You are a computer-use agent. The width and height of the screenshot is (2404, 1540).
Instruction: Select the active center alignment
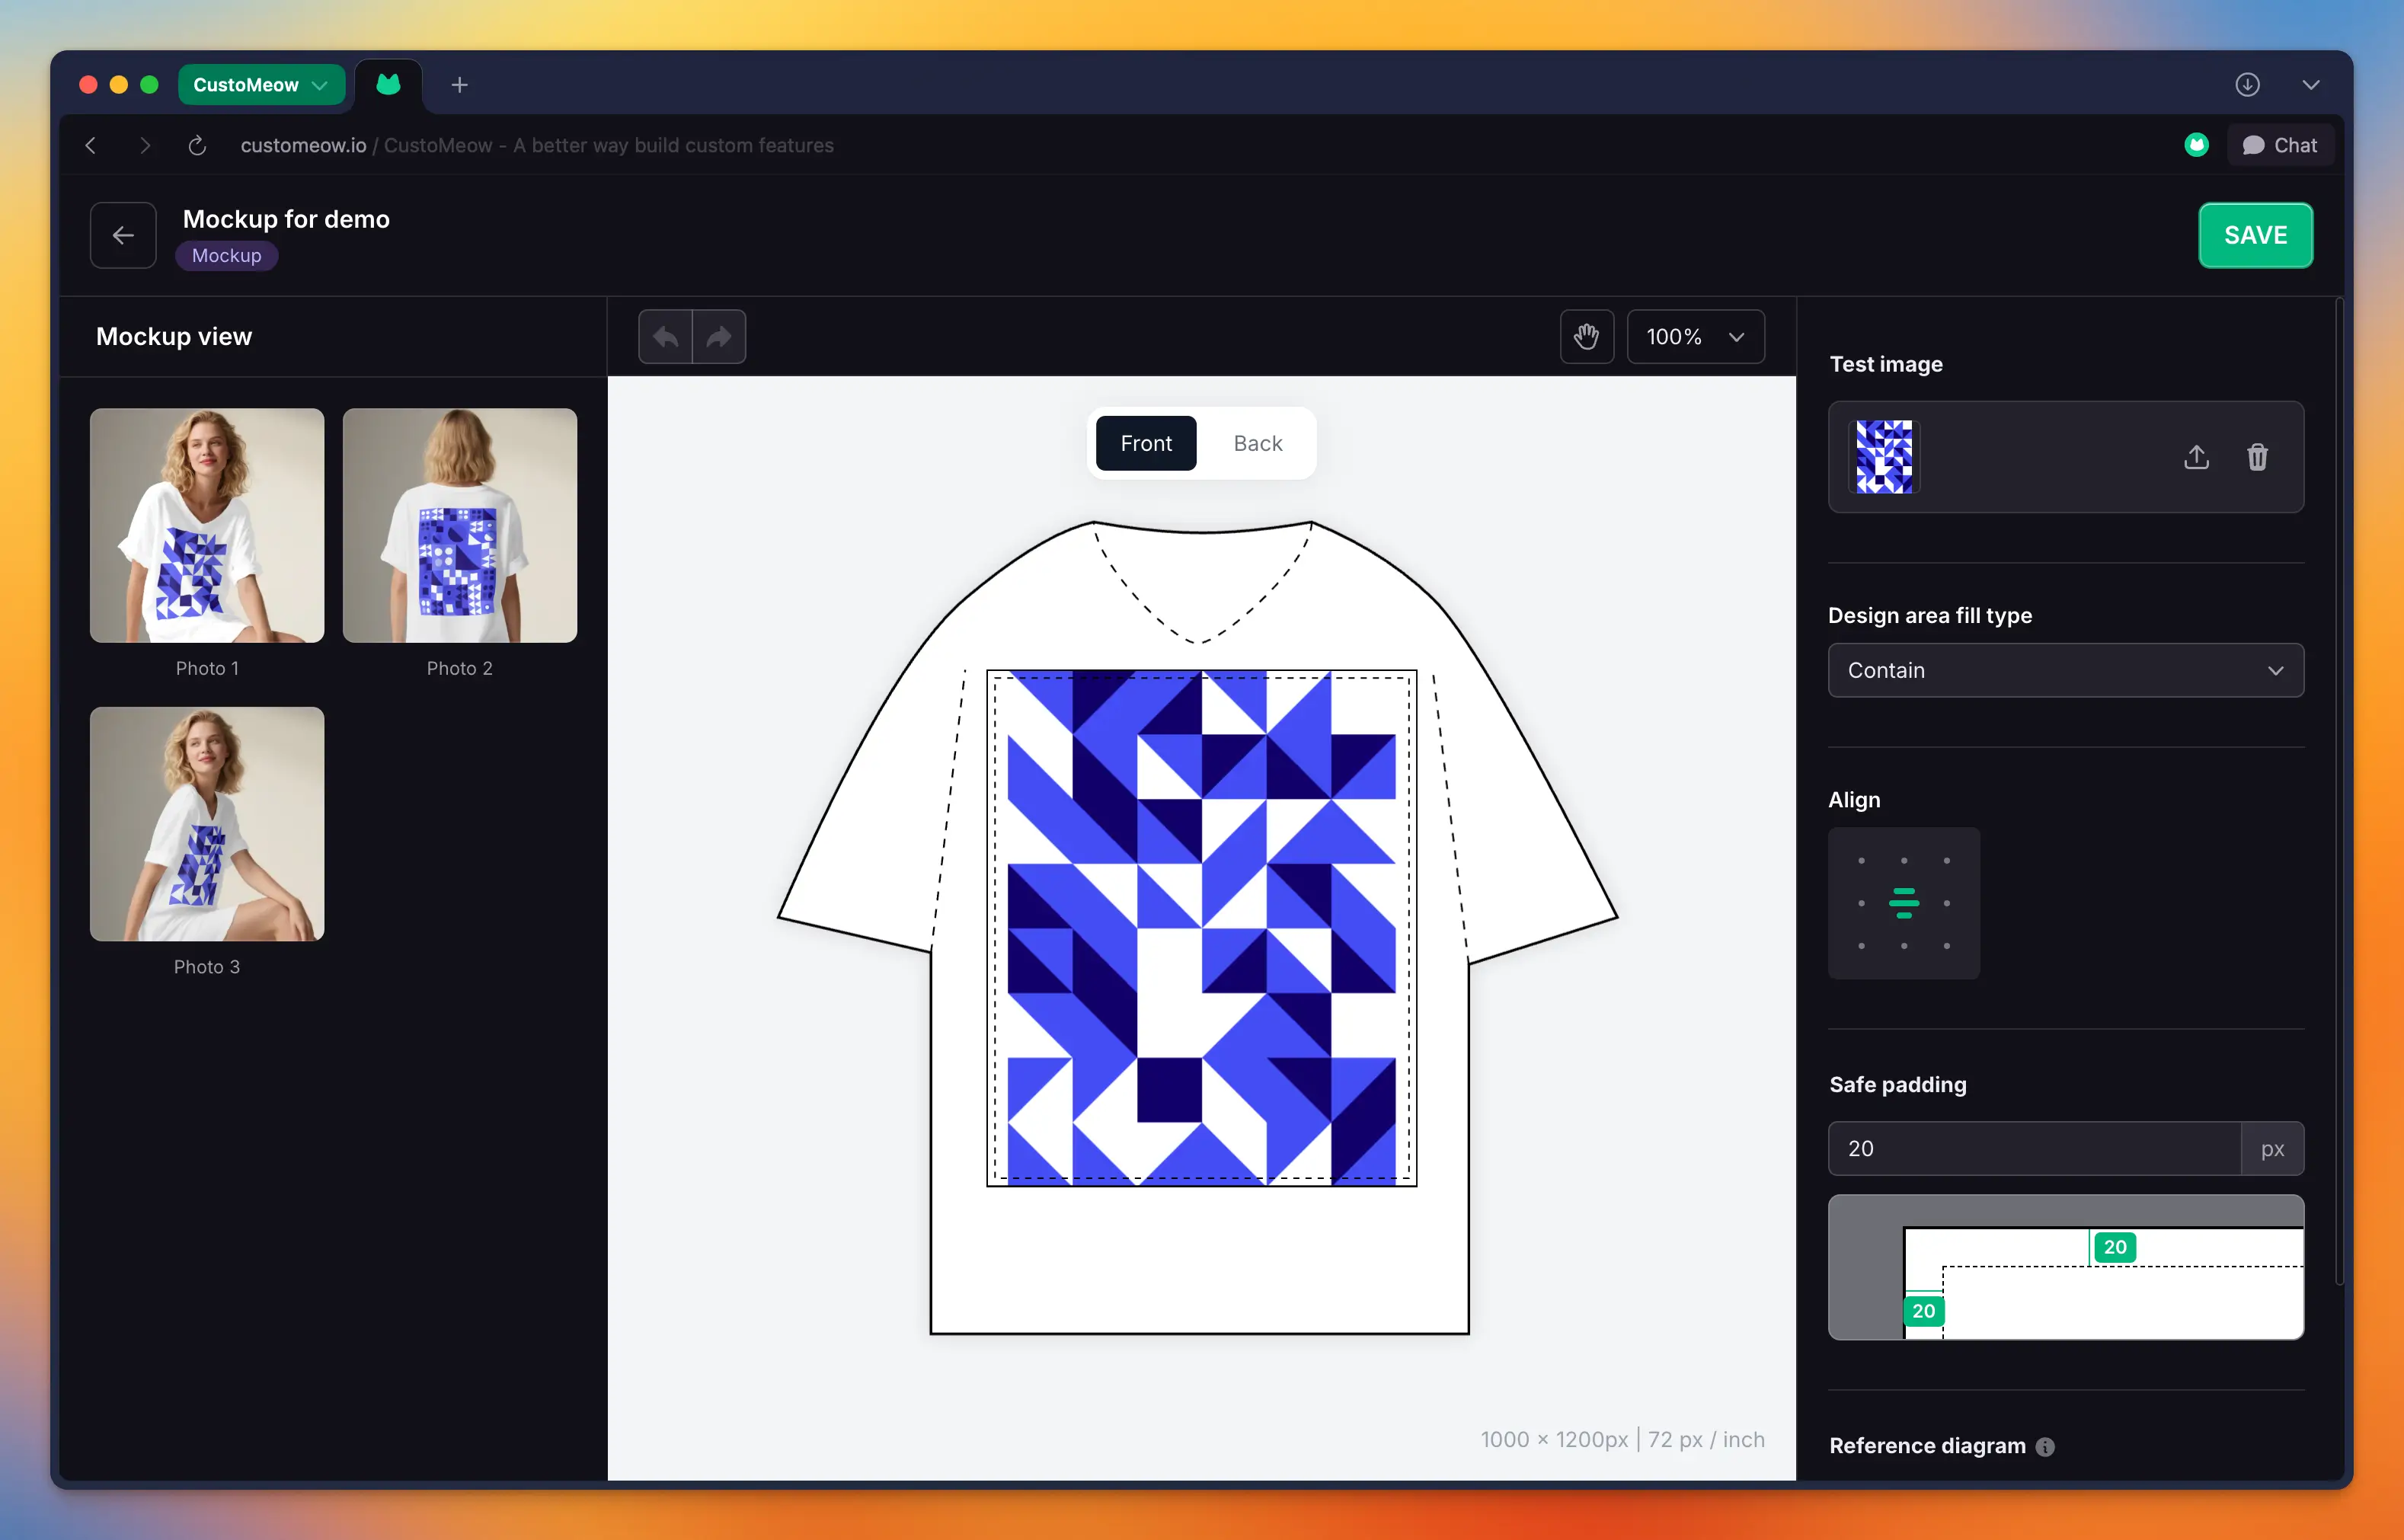1904,903
